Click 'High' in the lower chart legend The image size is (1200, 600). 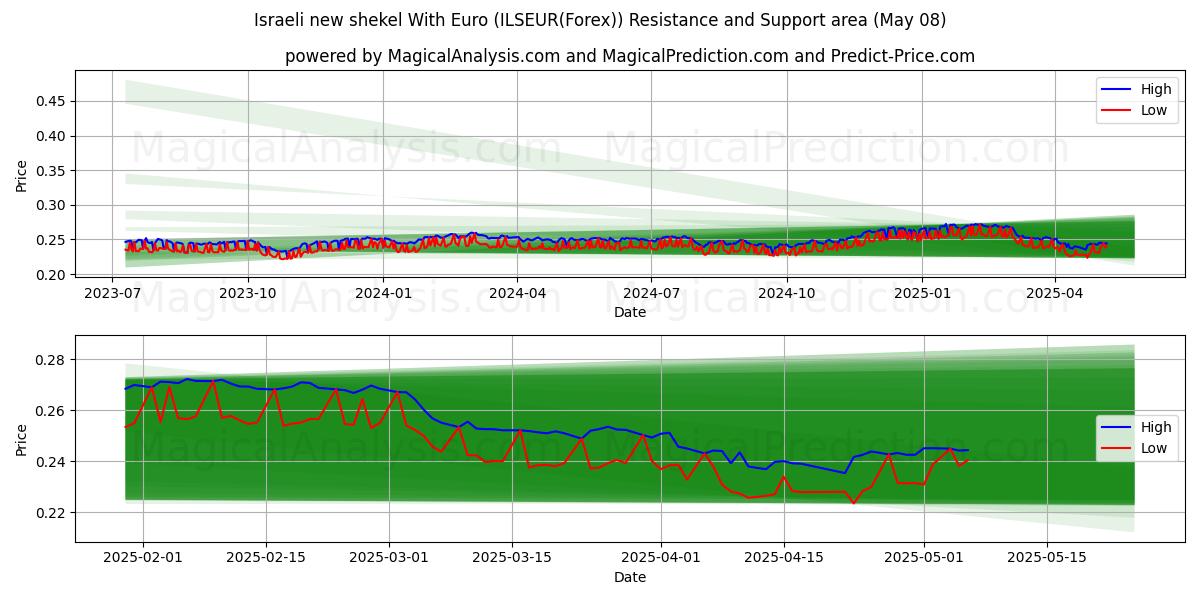click(x=1156, y=427)
